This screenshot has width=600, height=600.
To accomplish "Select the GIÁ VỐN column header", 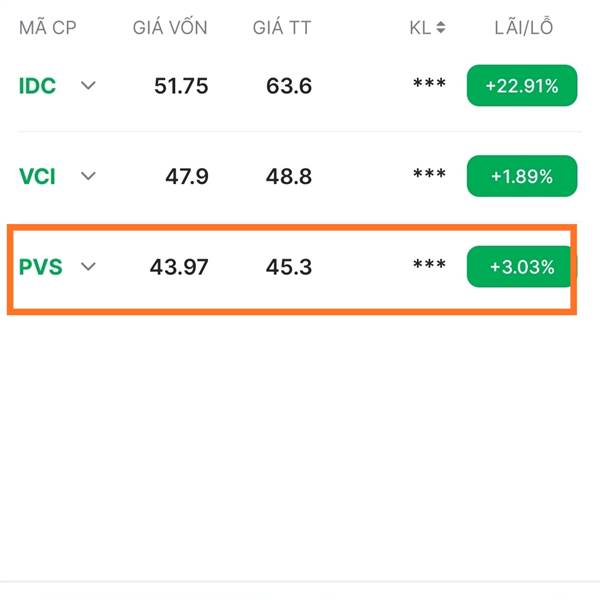I will point(170,27).
